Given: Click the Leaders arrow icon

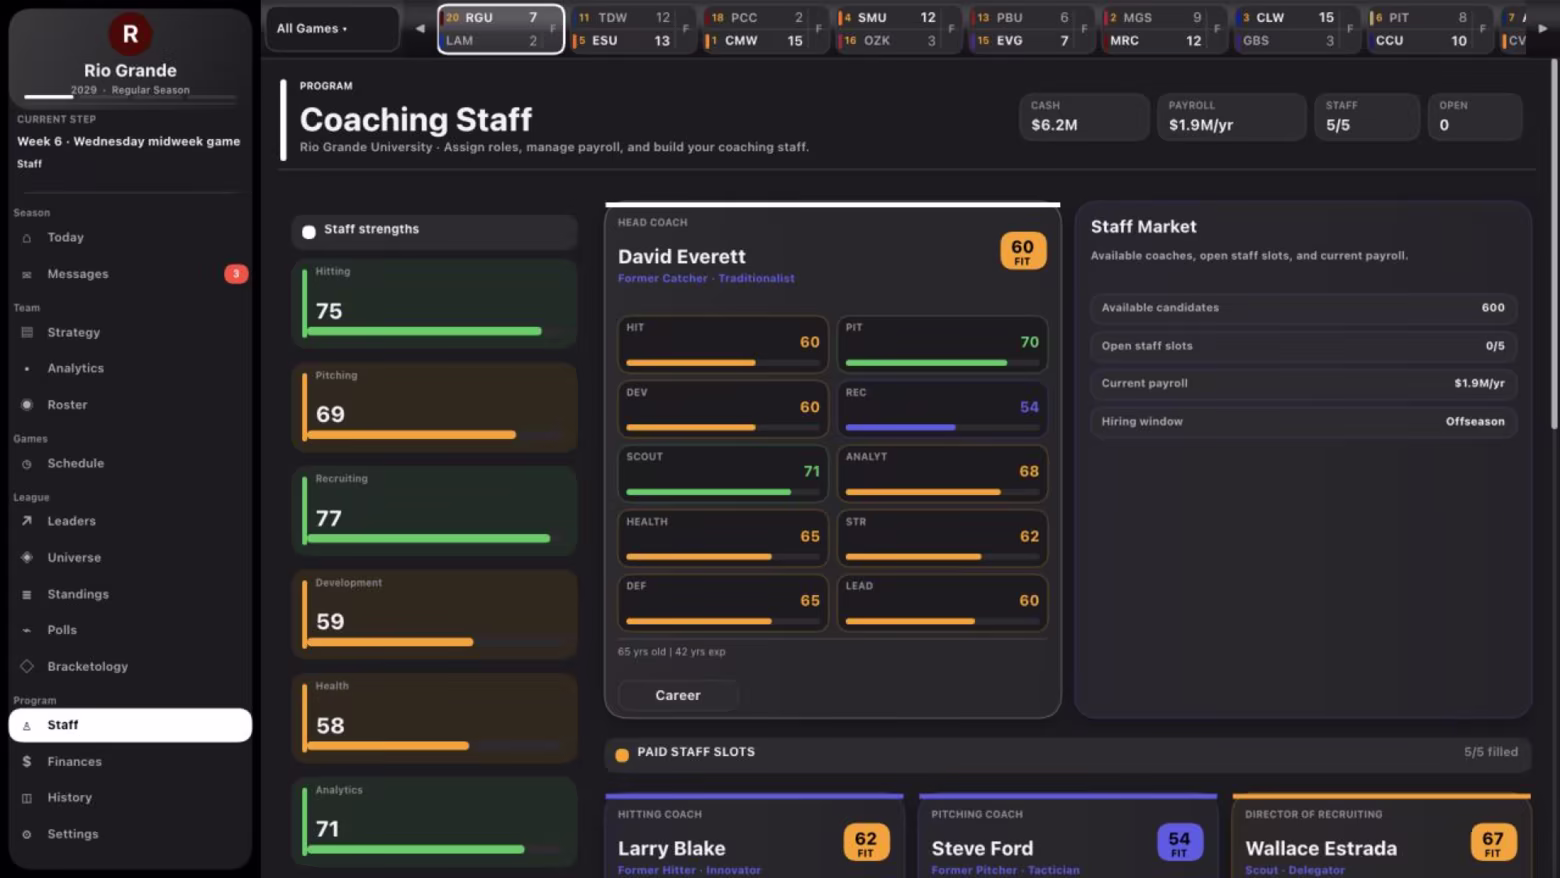Looking at the screenshot, I should click(27, 521).
